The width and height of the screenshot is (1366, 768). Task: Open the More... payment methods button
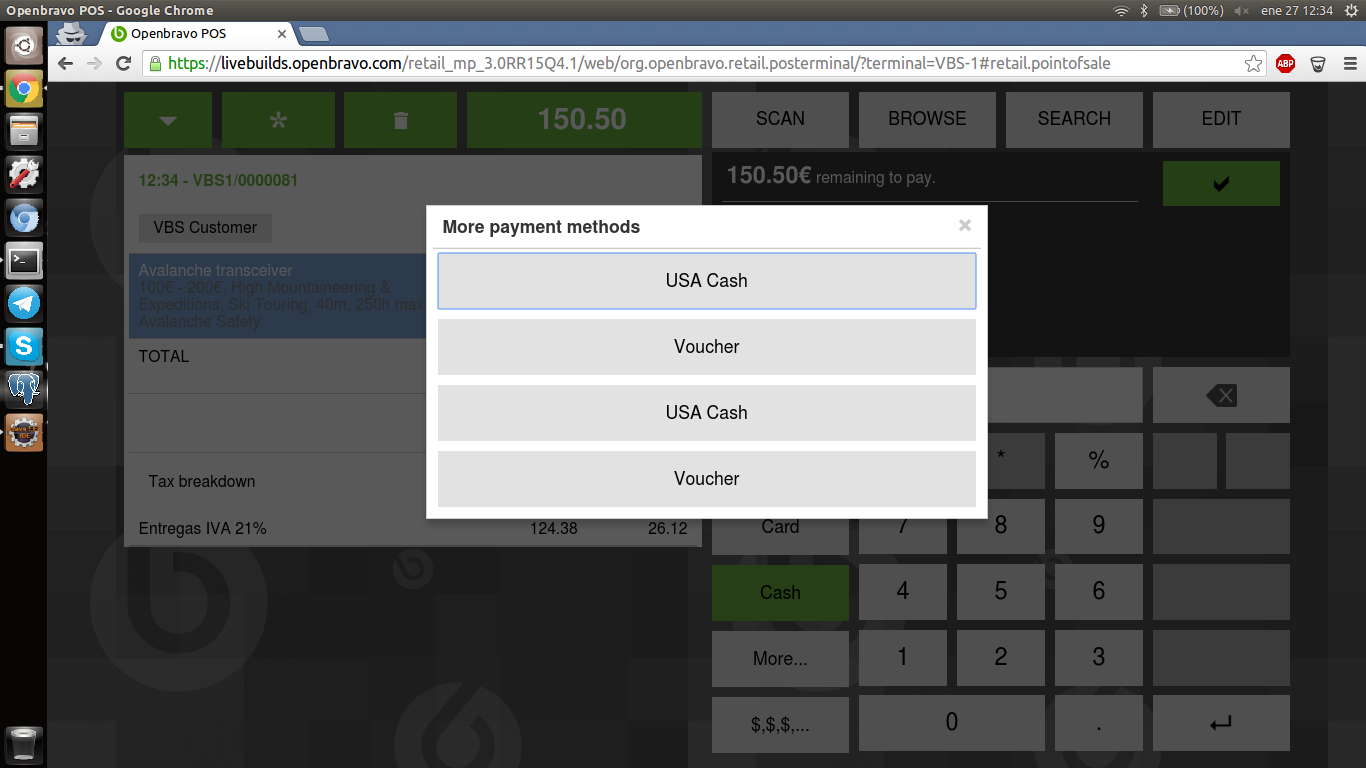click(780, 658)
